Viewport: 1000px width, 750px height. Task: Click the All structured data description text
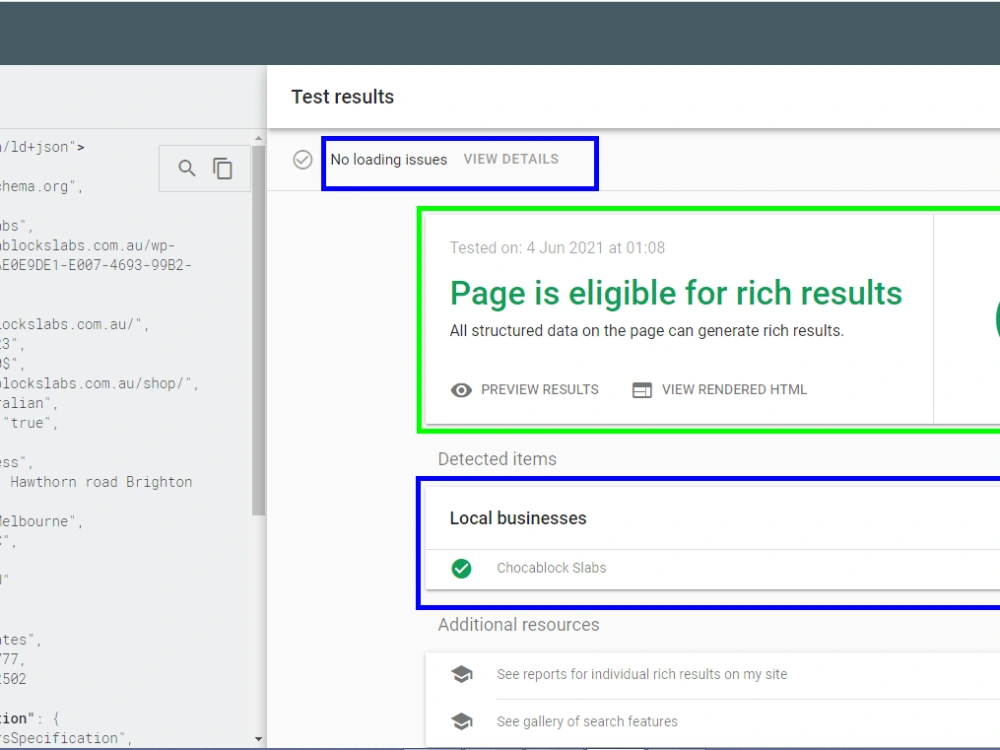pyautogui.click(x=647, y=331)
